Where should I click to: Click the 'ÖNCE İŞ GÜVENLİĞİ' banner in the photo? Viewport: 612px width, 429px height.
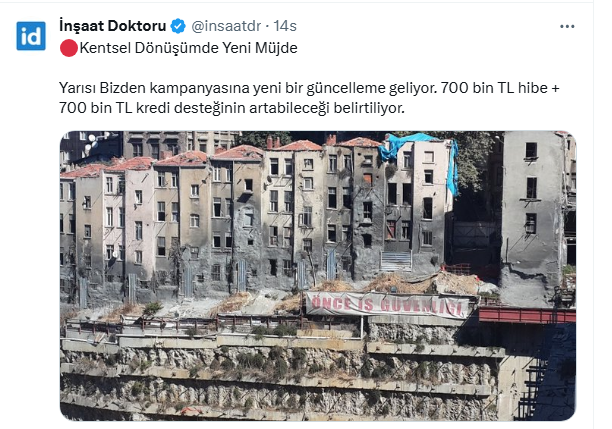(388, 304)
